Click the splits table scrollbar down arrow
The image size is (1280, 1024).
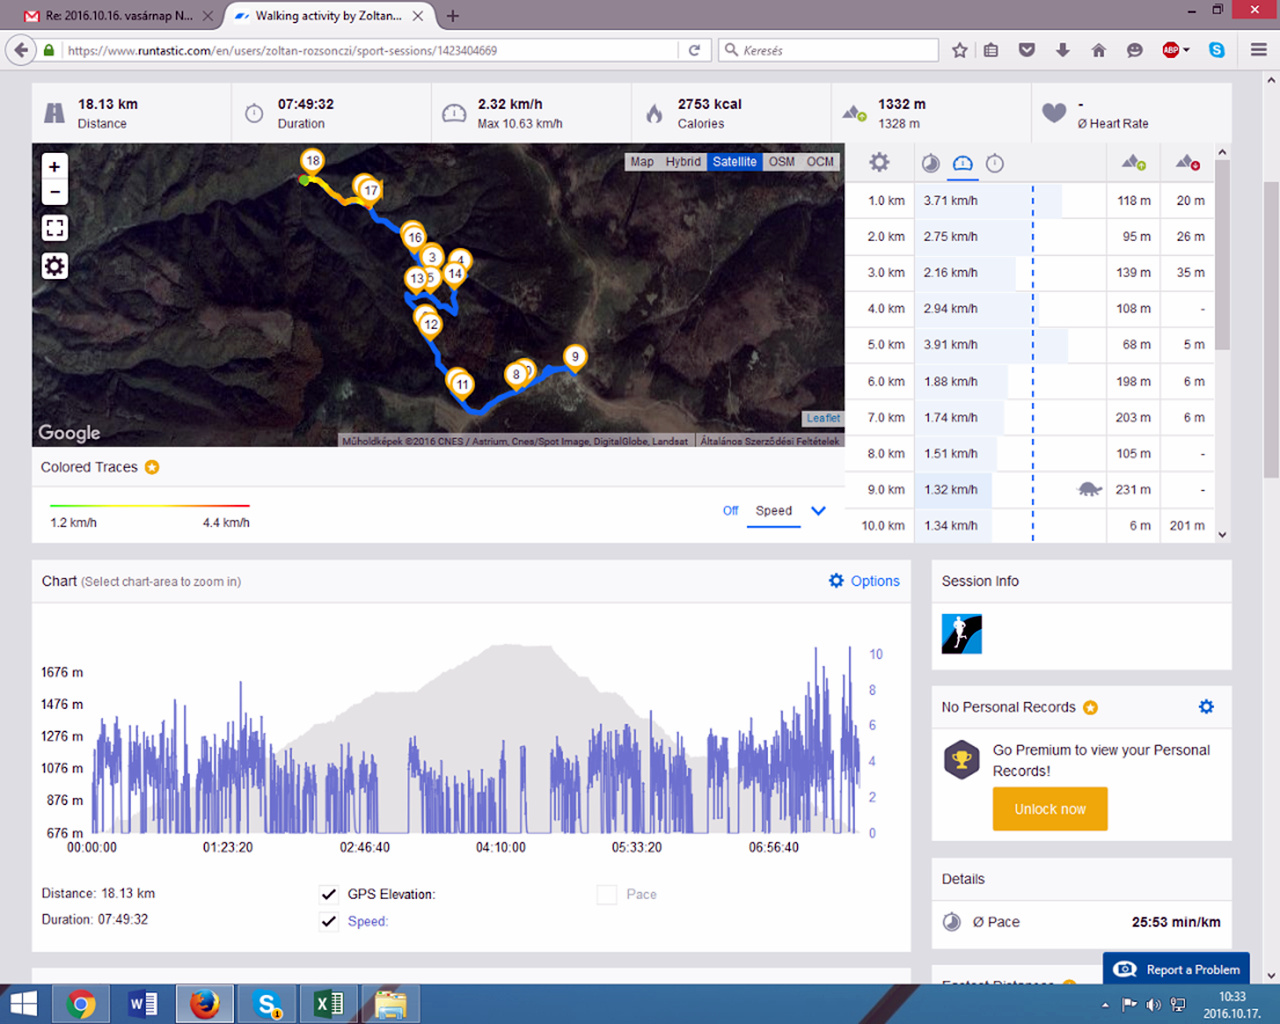pos(1222,535)
